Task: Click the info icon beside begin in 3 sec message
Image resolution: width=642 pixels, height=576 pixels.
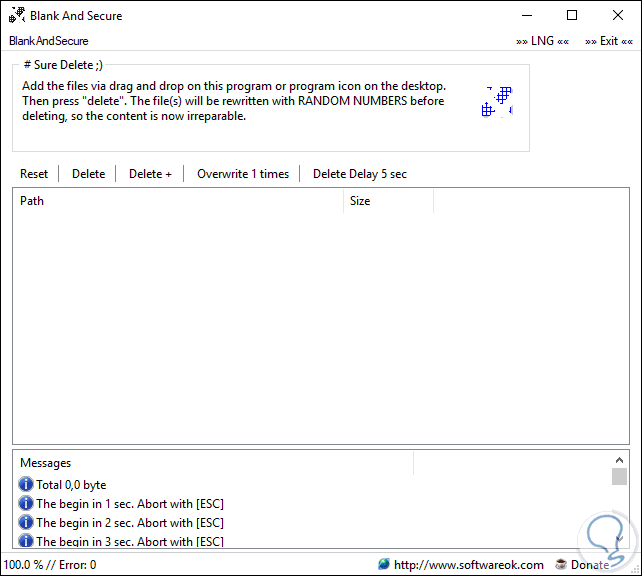Action: 26,541
